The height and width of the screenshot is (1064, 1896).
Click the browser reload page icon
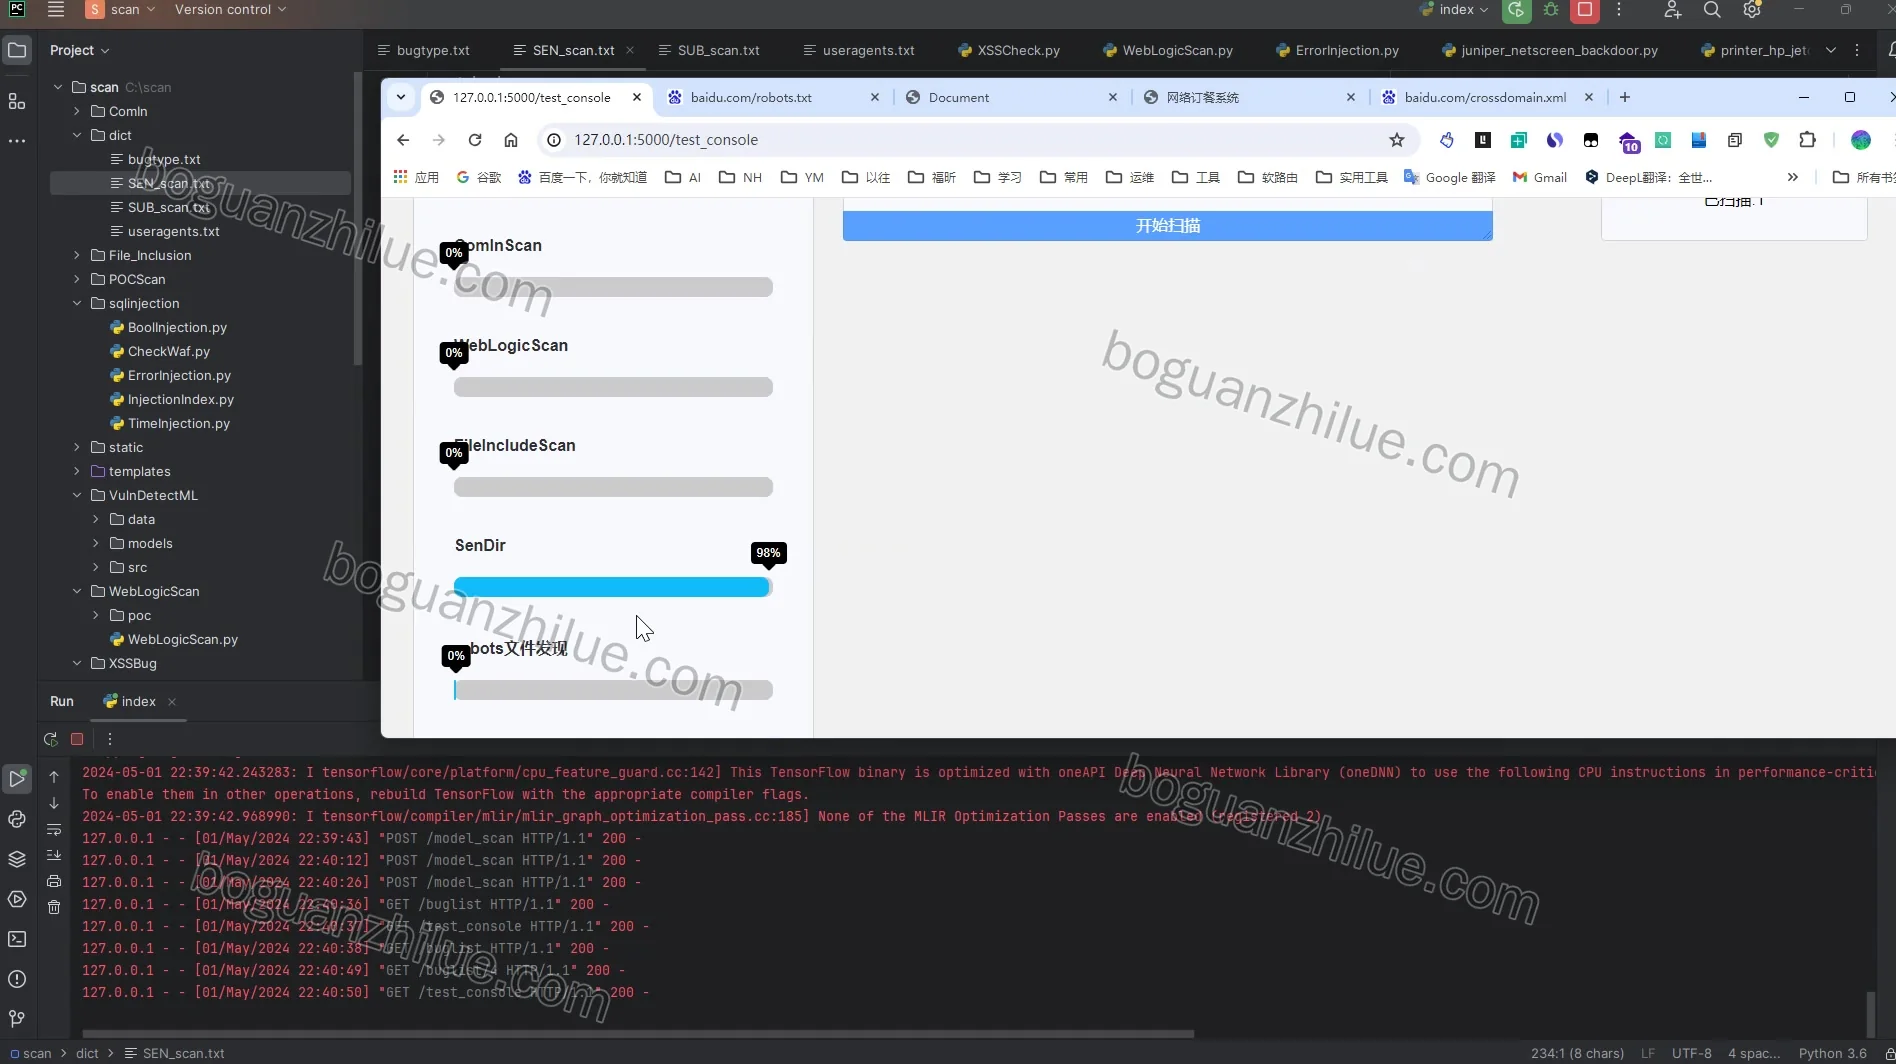pos(475,140)
